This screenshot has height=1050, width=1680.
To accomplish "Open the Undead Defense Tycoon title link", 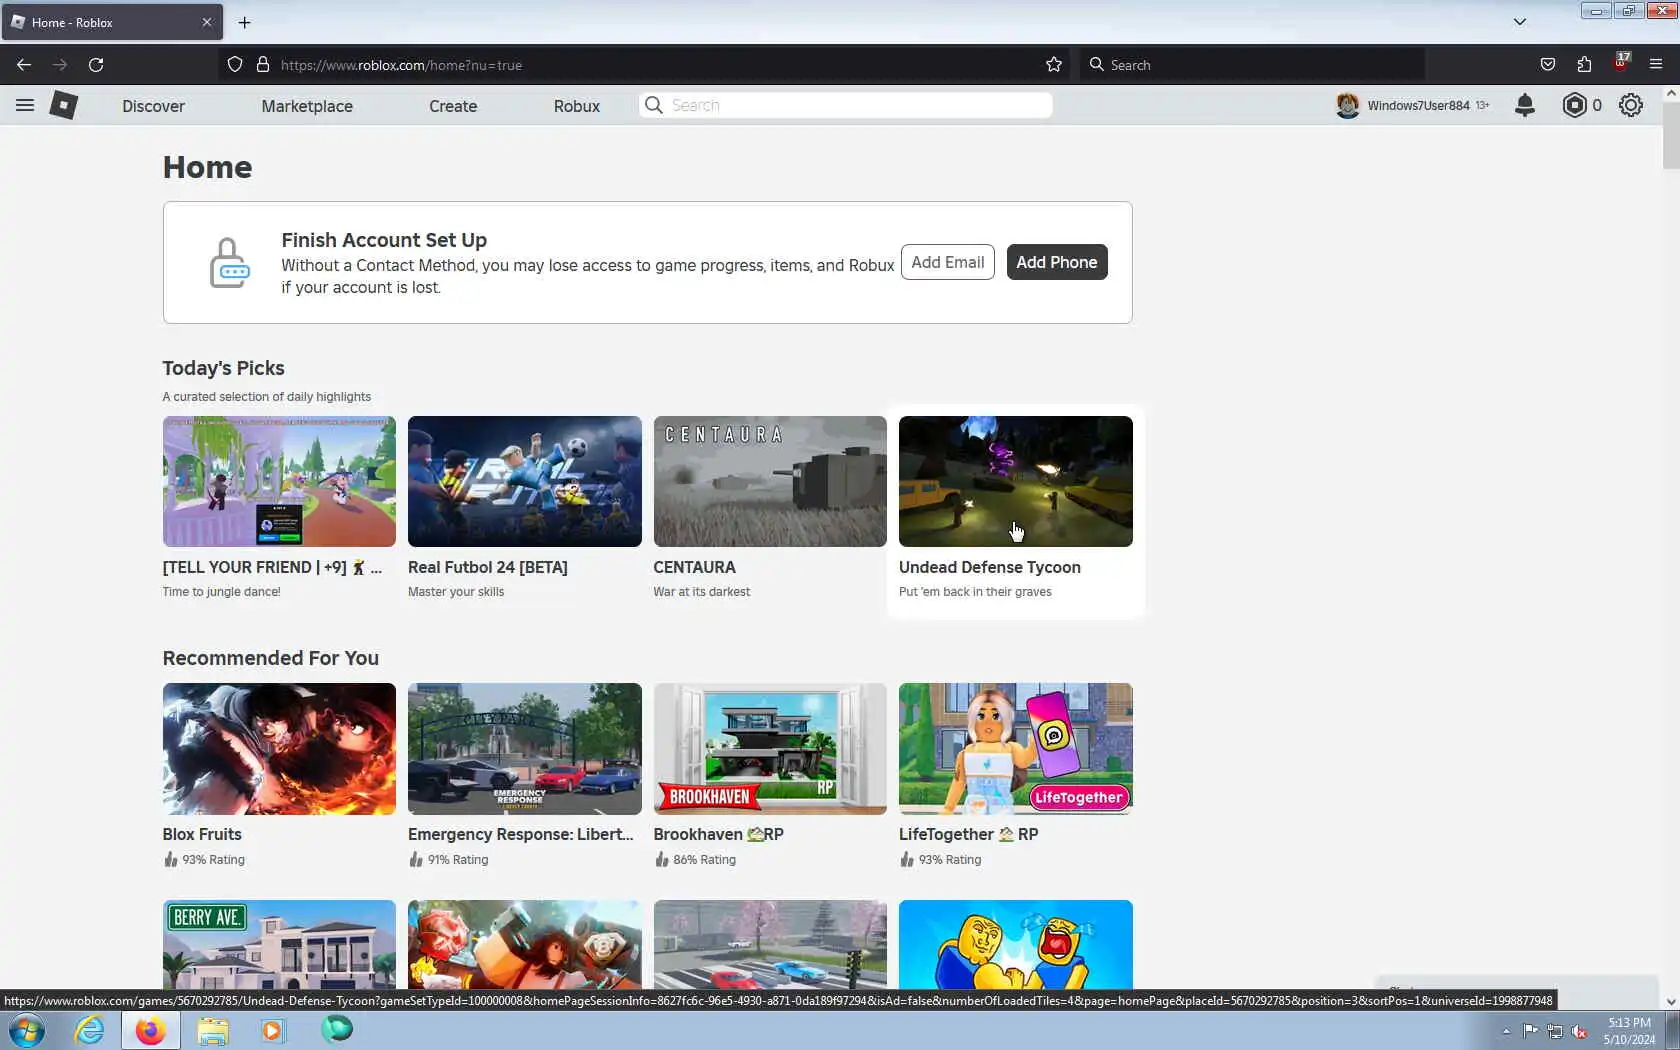I will (989, 567).
